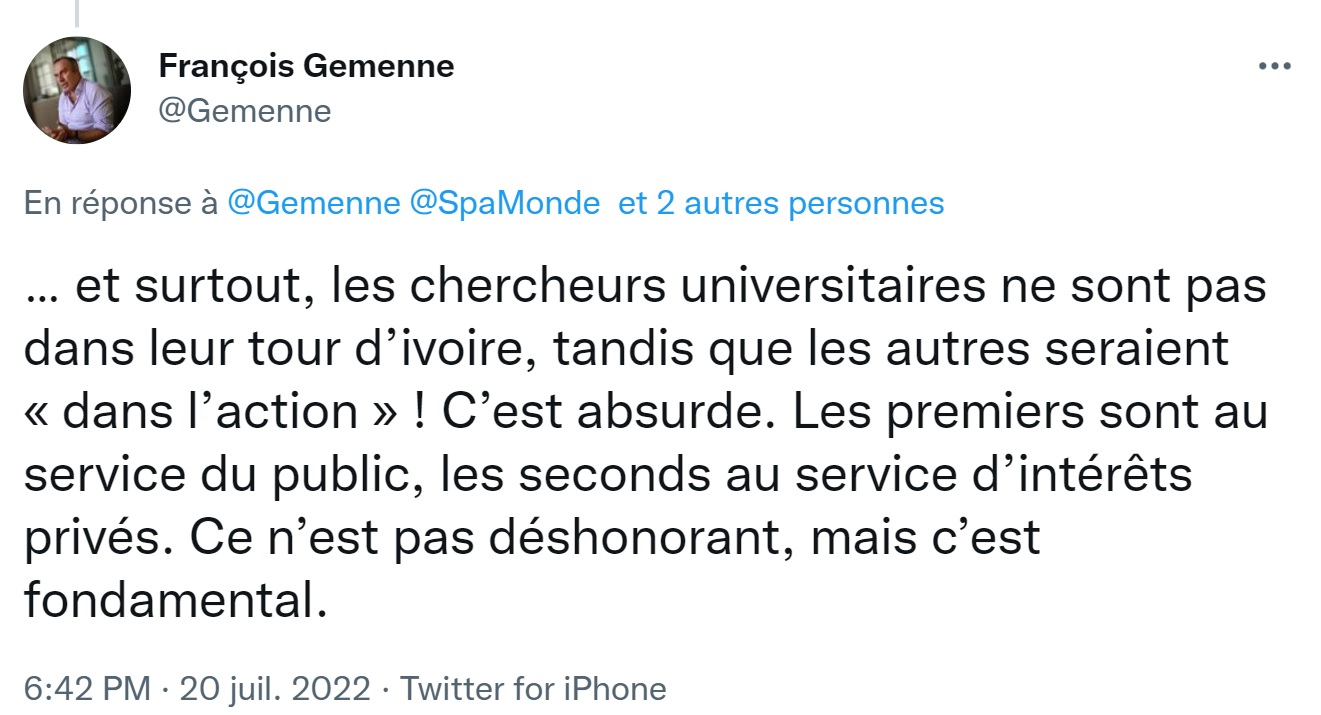Screen dimensions: 1321x715
Task: Click the date 20 juil. 2022
Action: 276,689
